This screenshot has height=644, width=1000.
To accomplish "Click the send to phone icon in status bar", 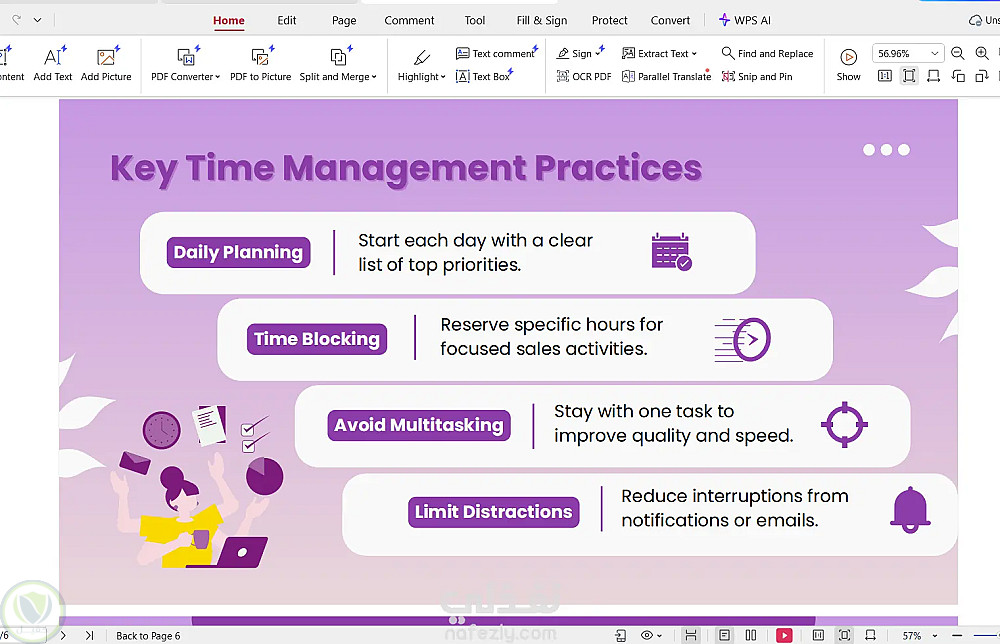I will click(x=621, y=635).
